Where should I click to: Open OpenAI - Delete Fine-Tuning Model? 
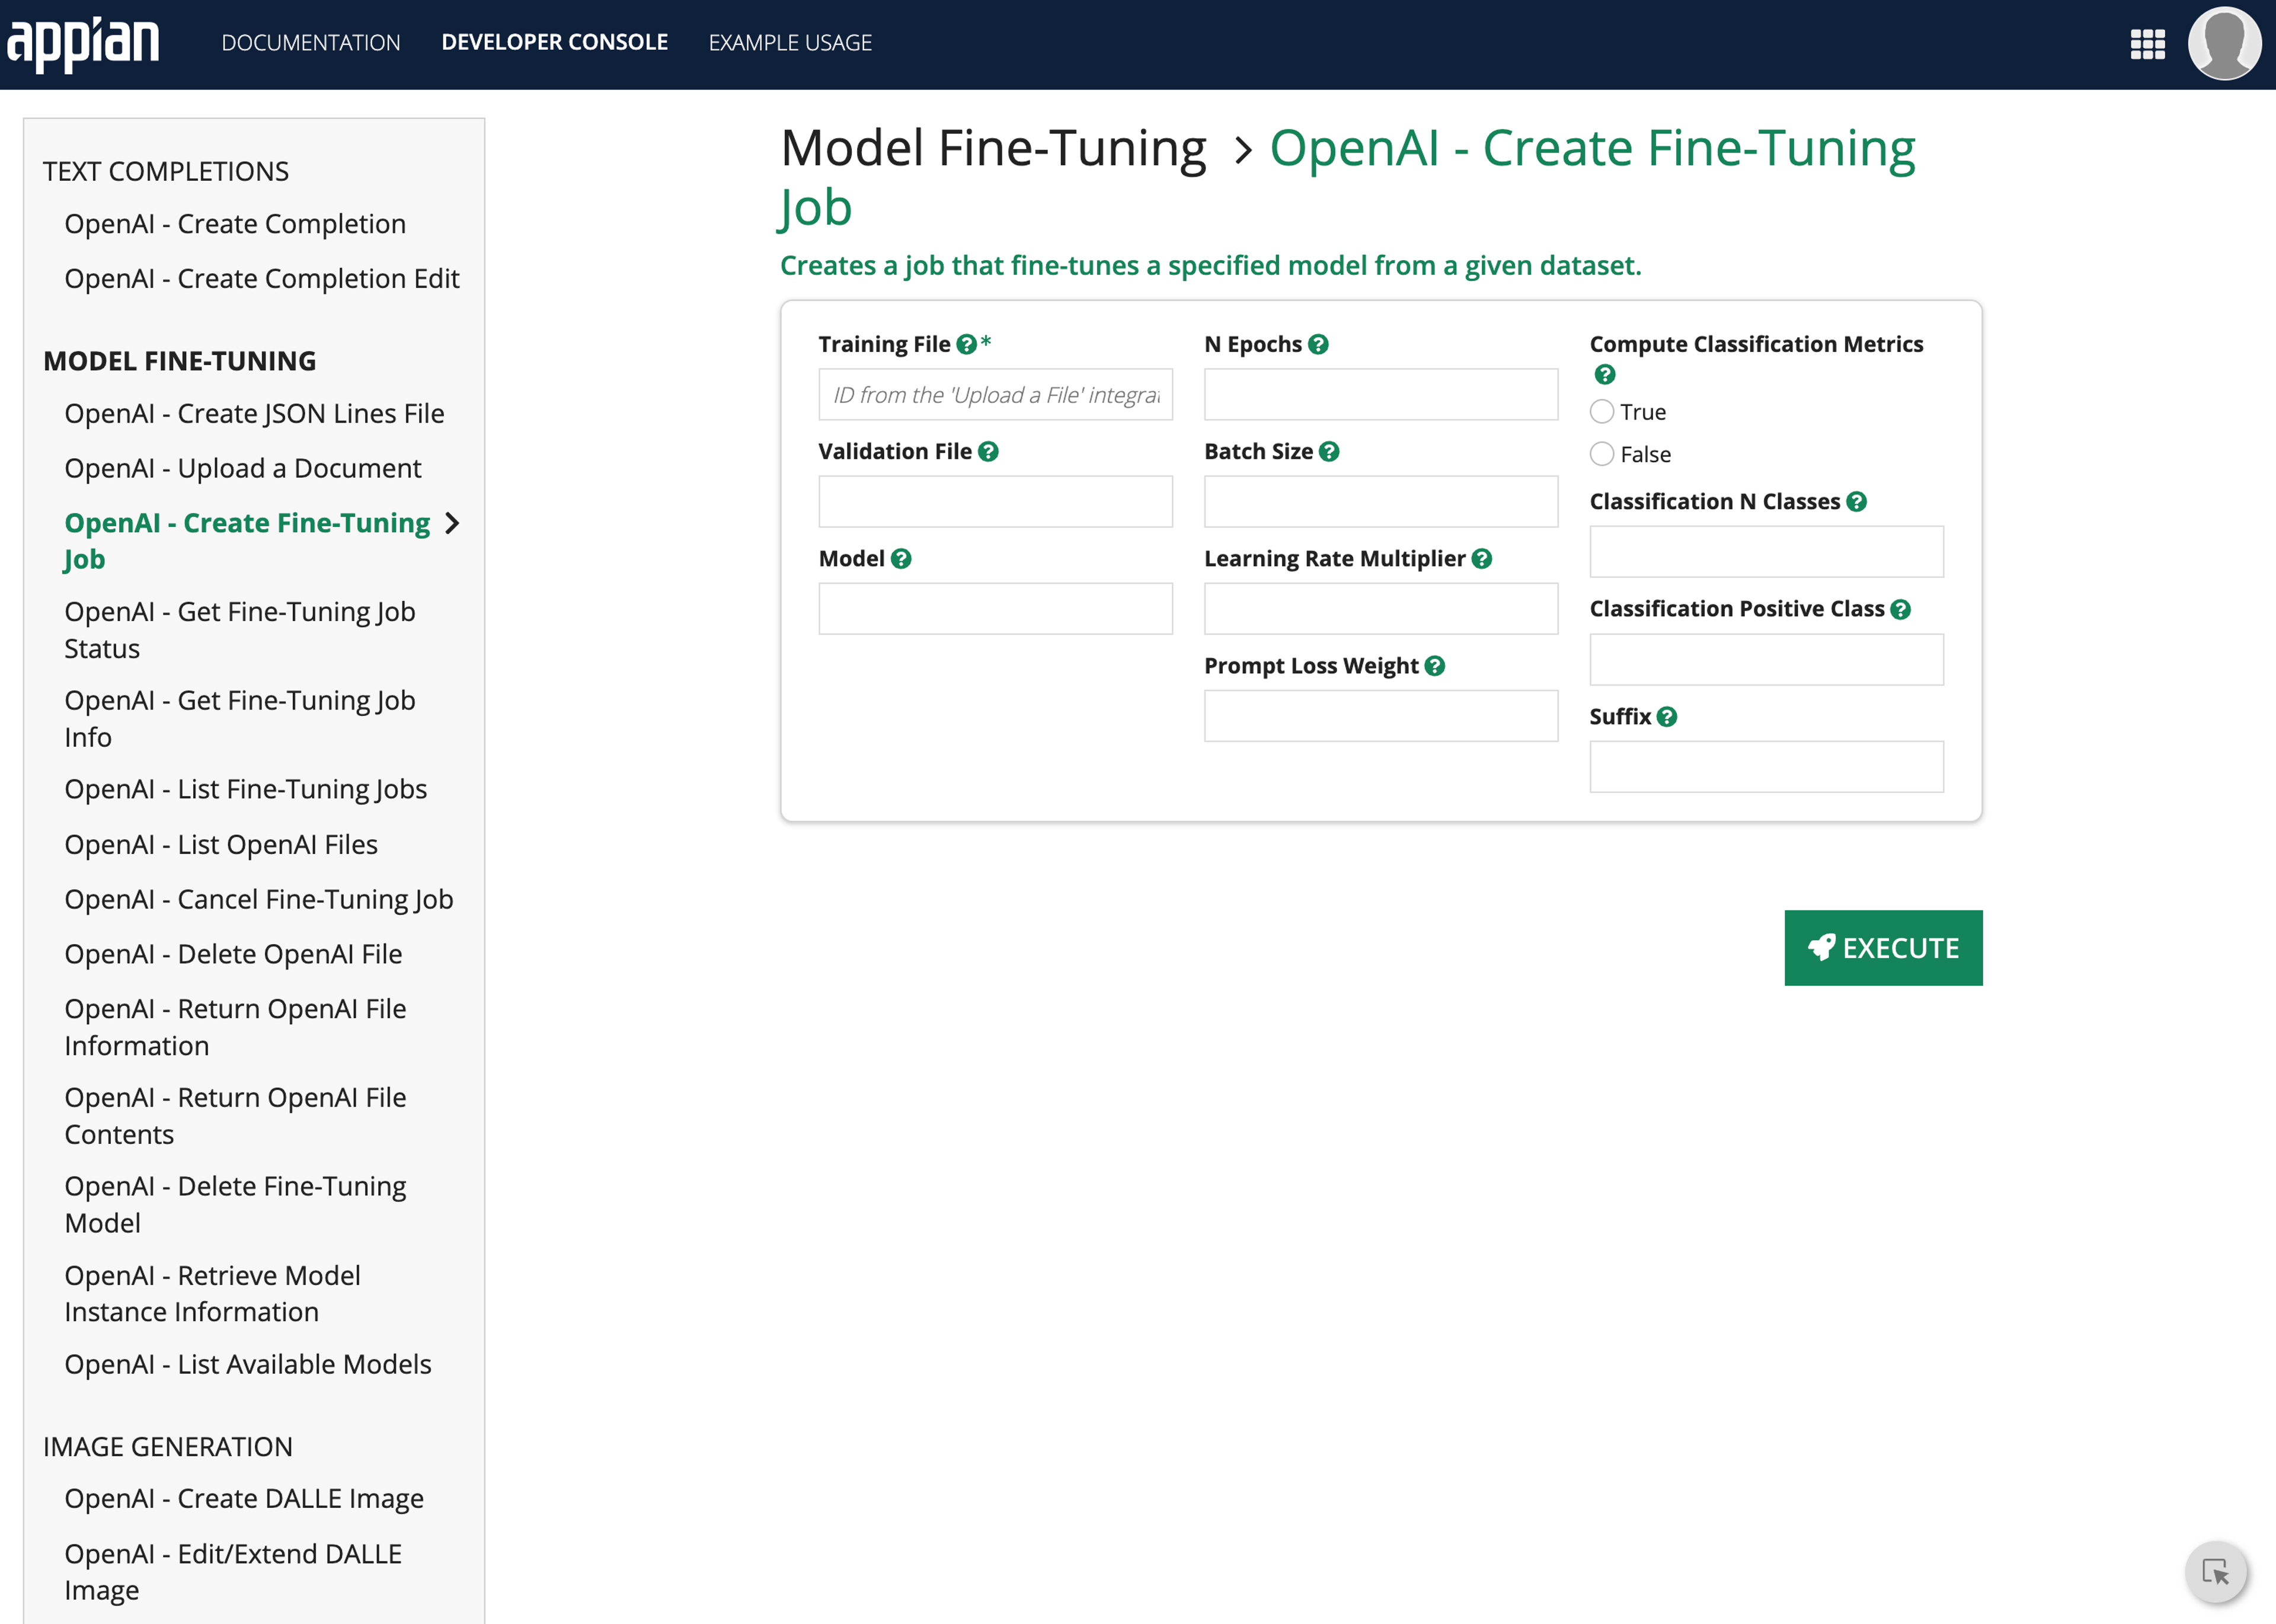pos(235,1205)
